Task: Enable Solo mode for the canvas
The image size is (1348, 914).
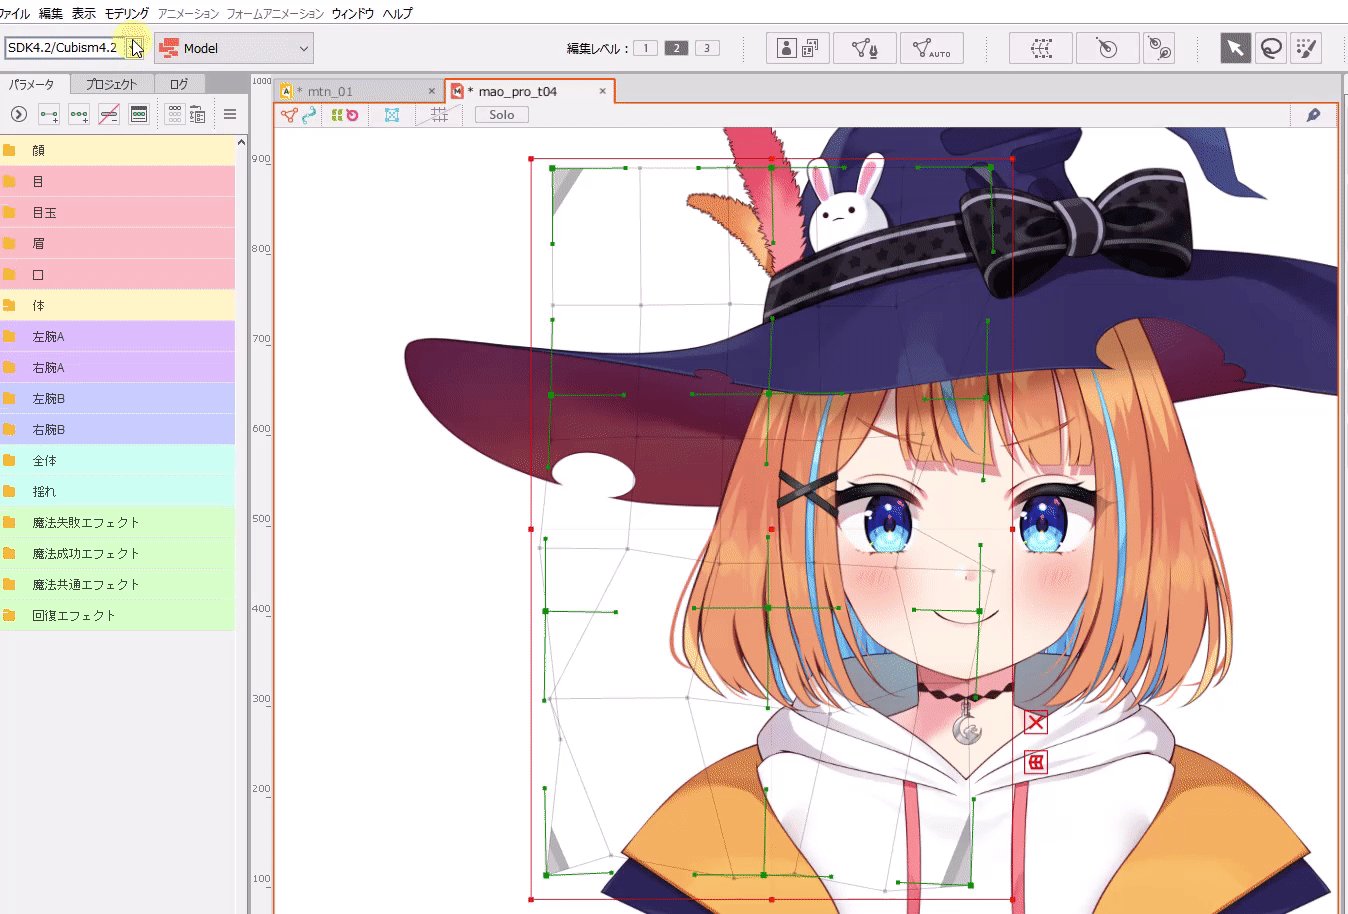Action: click(x=500, y=114)
